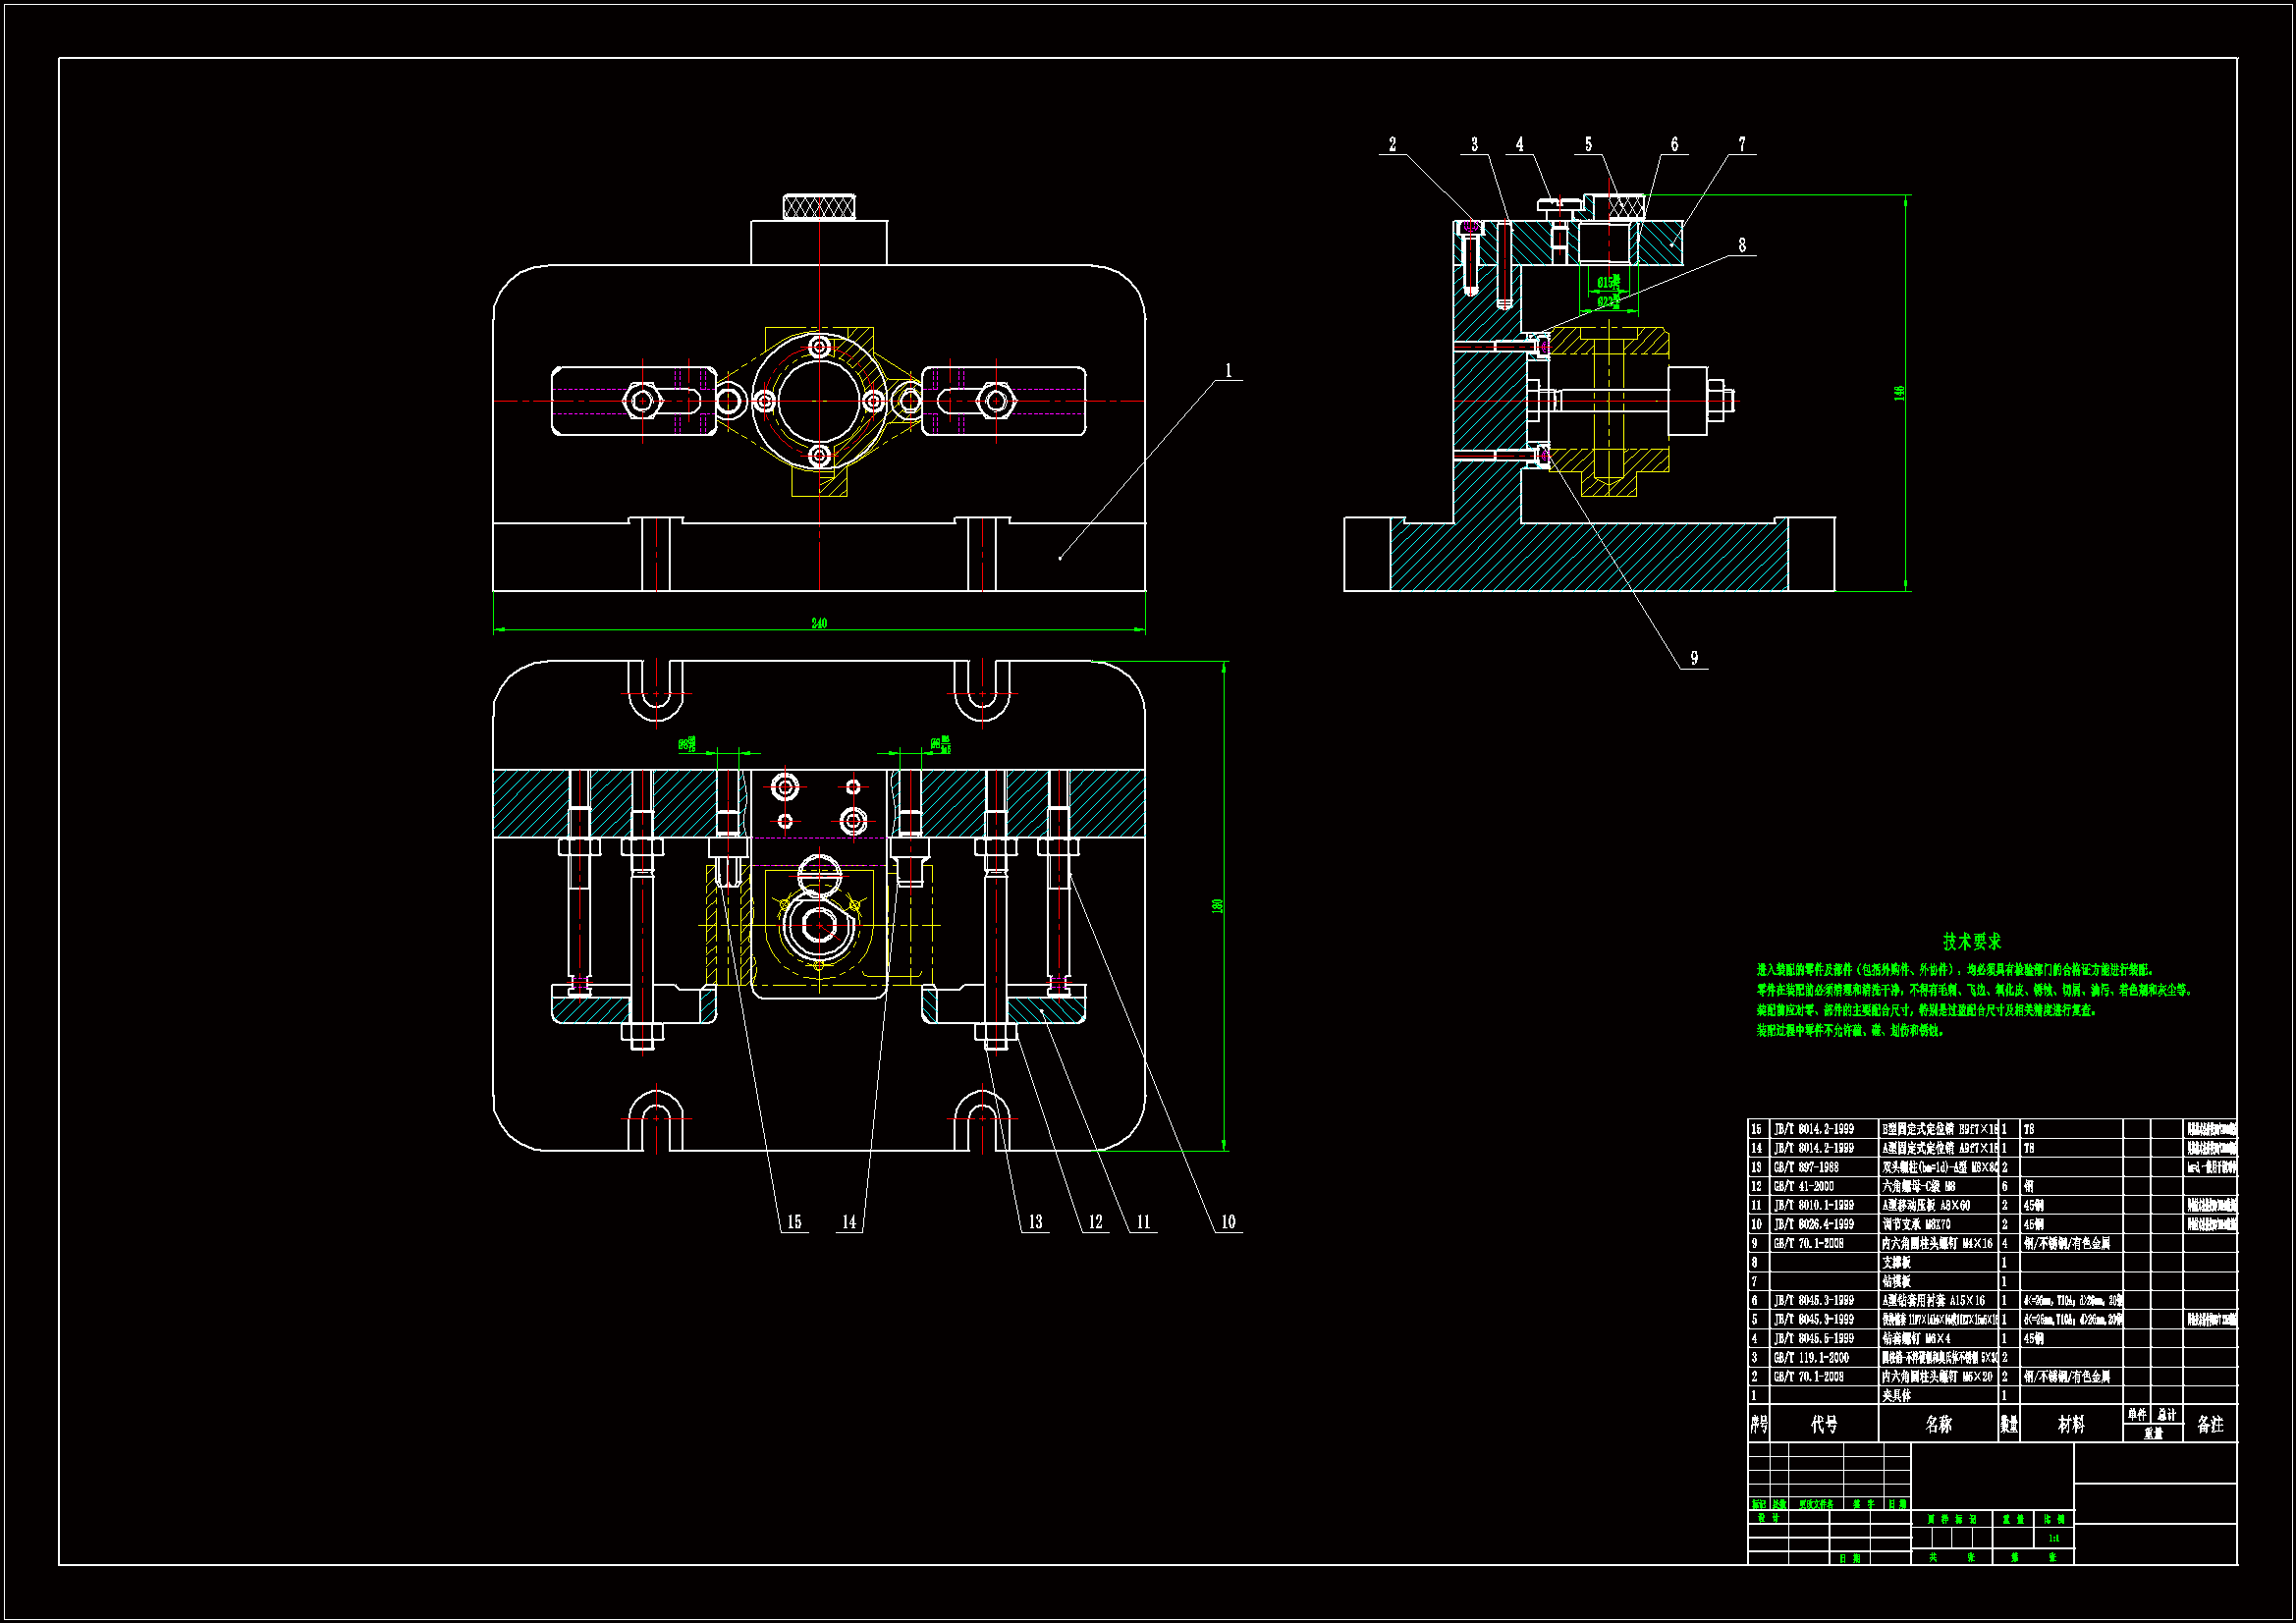Click GB/T 41-2000 in row 12
2296x1623 pixels.
pyautogui.click(x=1803, y=1186)
